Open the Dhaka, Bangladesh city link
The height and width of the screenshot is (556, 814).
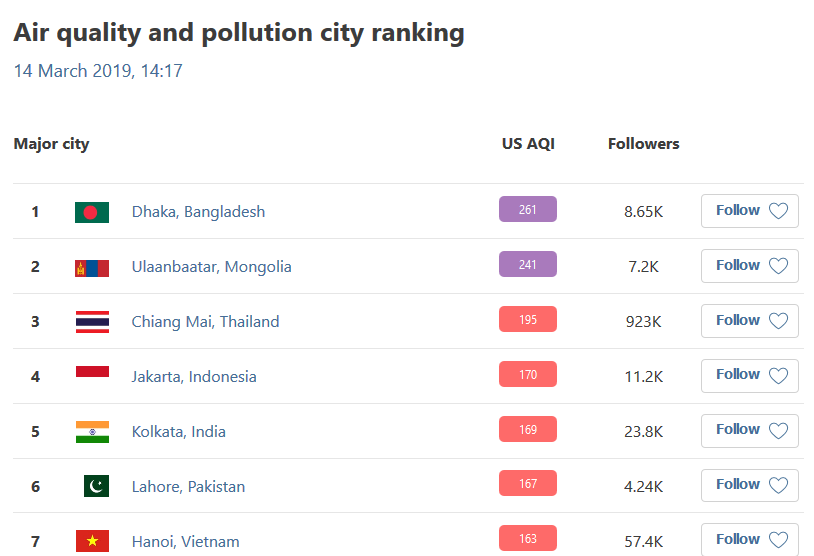pos(198,212)
